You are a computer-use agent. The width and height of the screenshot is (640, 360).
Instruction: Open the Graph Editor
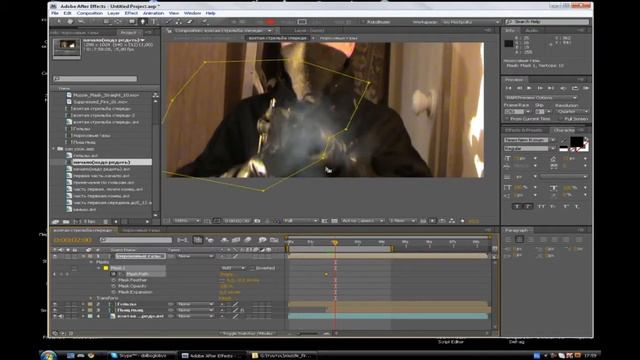274,240
